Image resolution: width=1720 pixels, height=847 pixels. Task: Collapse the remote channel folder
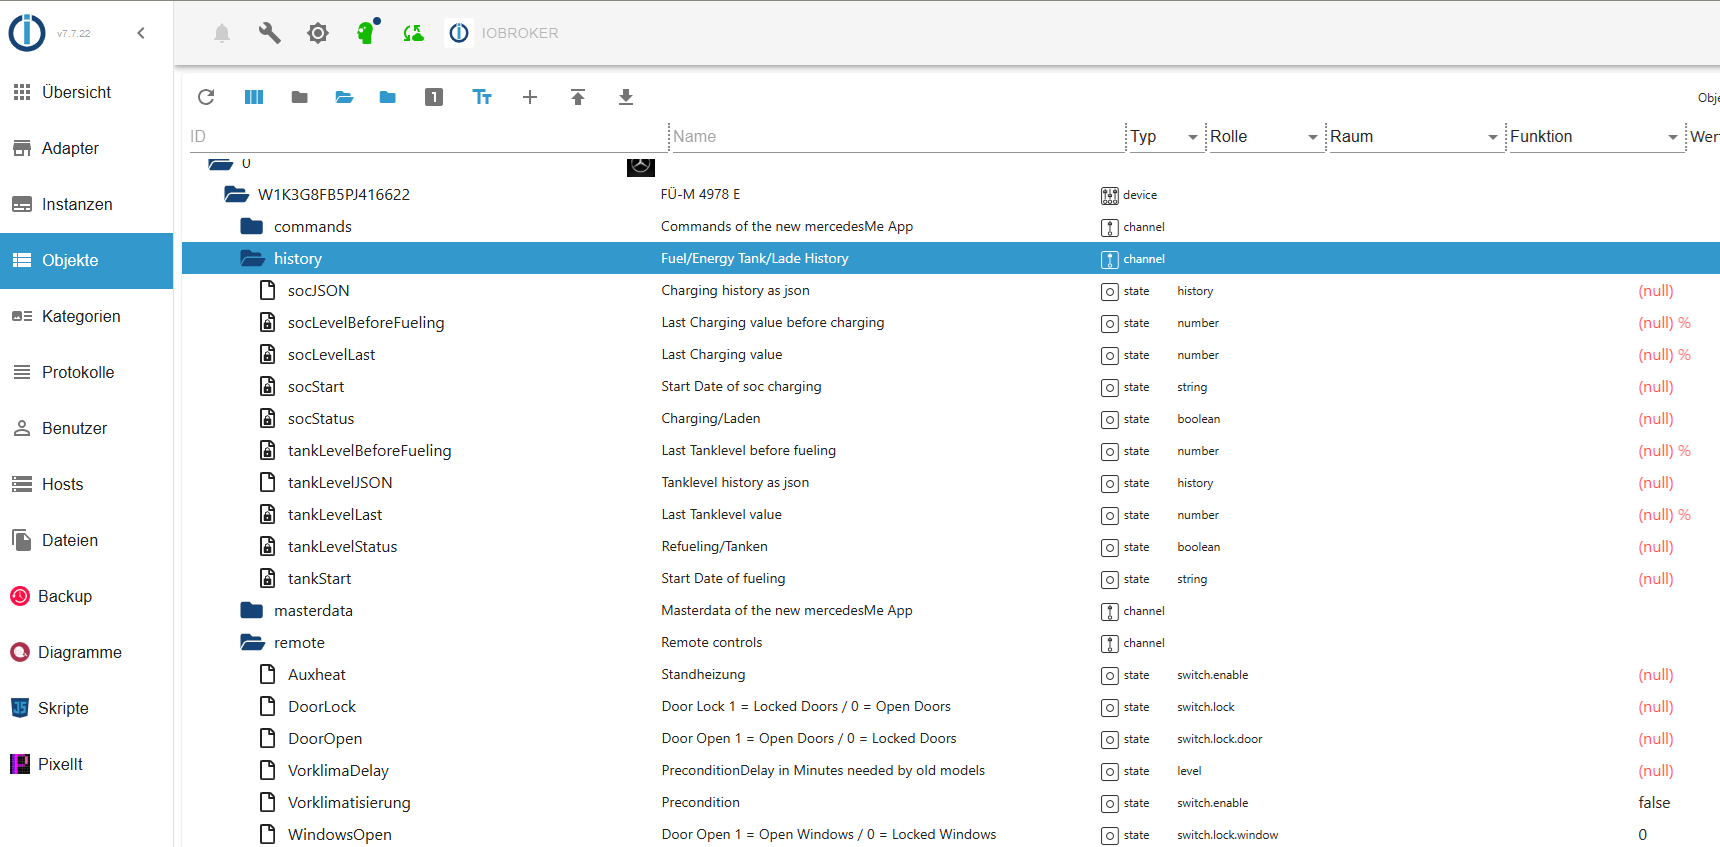click(x=252, y=643)
